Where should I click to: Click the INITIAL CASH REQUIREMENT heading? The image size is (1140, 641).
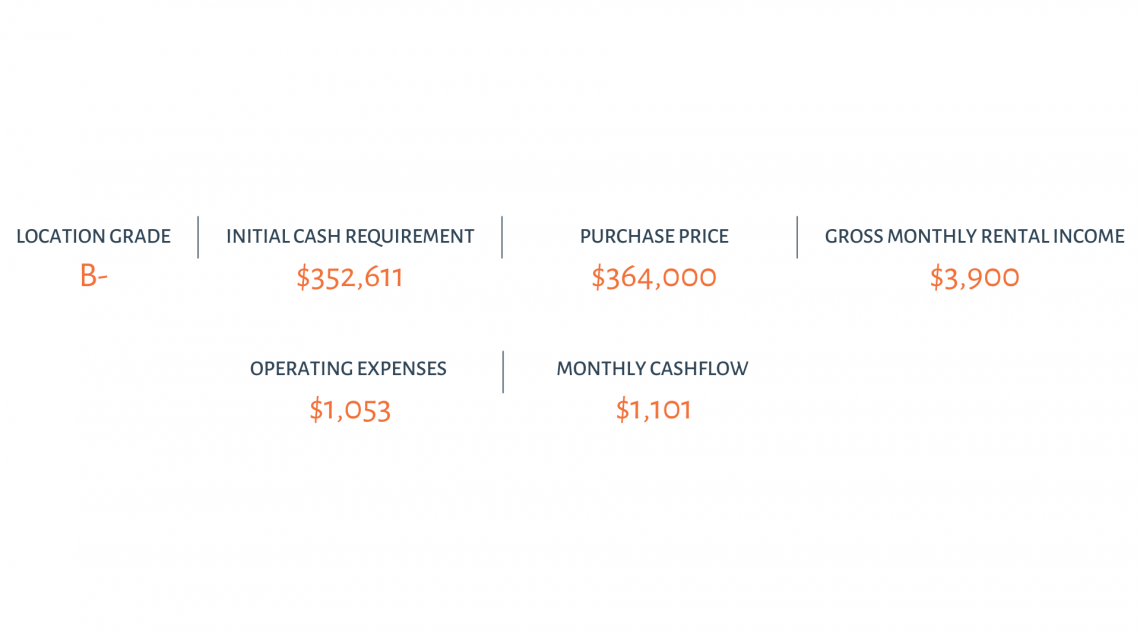[350, 236]
